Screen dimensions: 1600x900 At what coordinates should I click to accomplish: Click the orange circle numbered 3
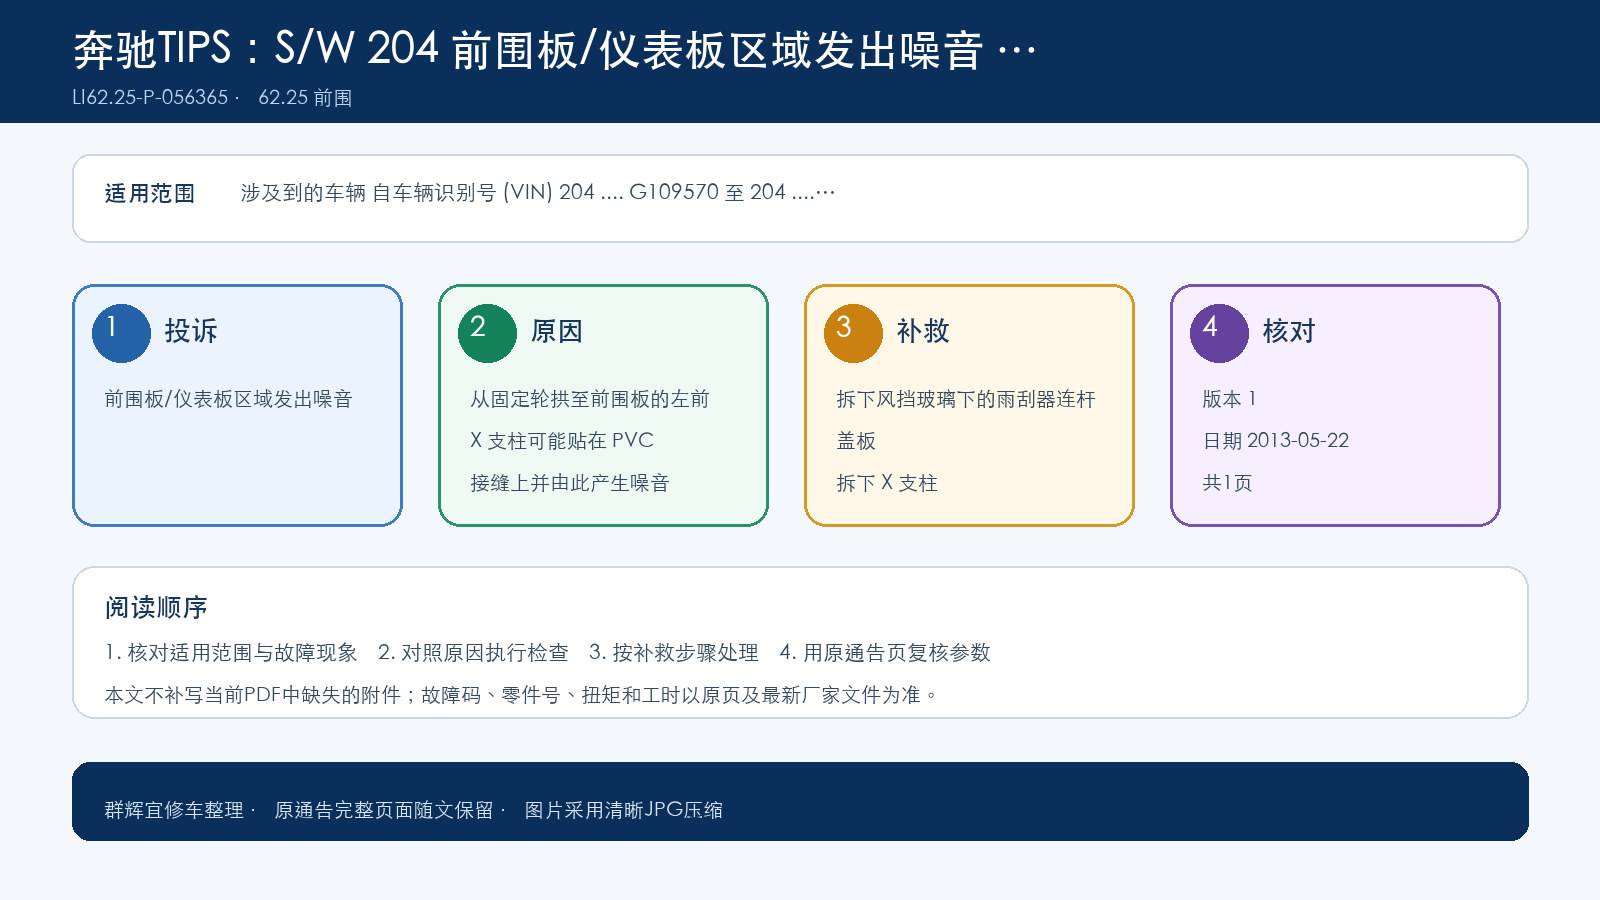853,333
